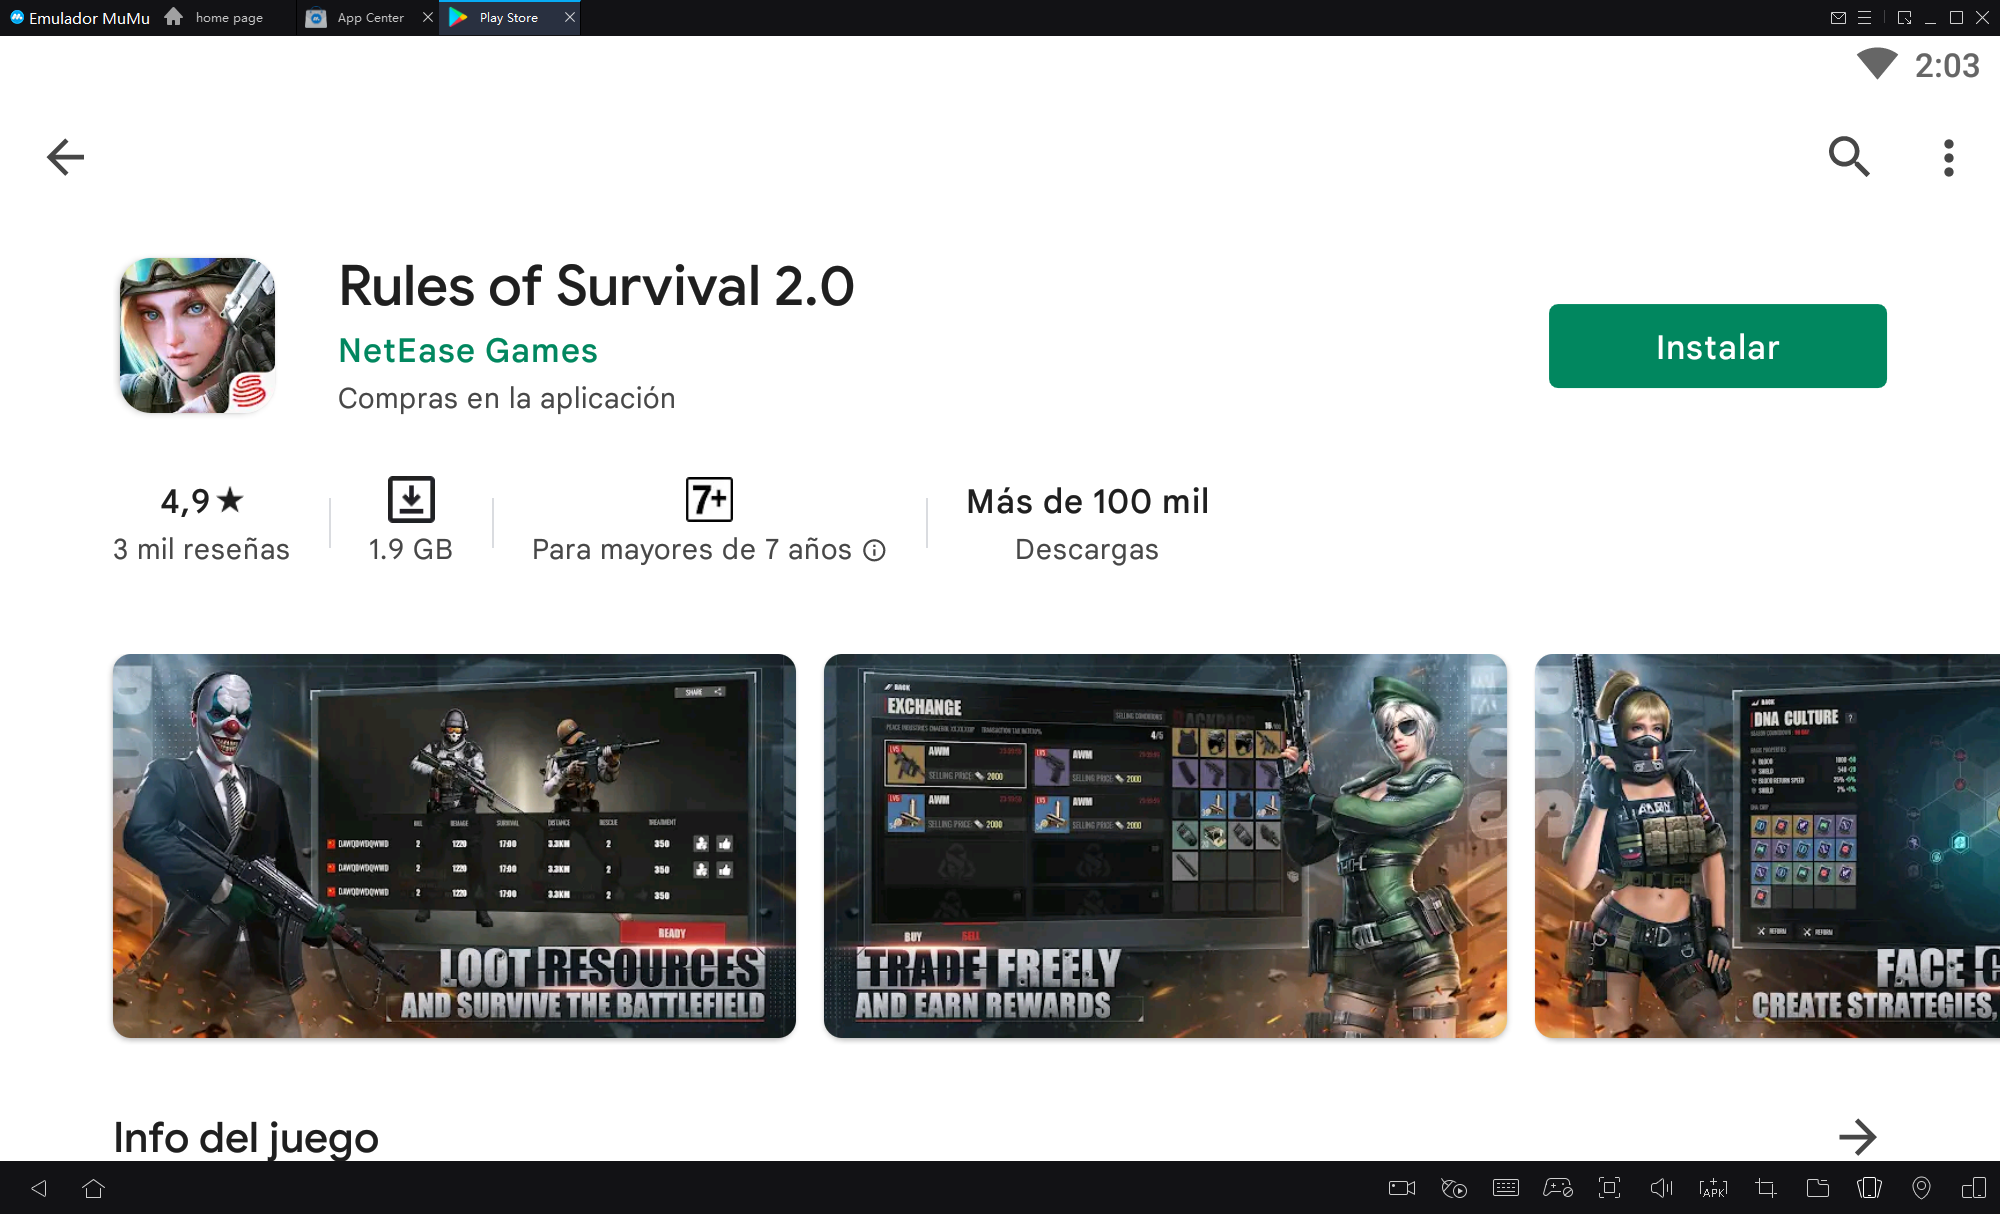This screenshot has width=2000, height=1214.
Task: Open the Trade Freely screenshot thumbnail
Action: (x=1165, y=845)
